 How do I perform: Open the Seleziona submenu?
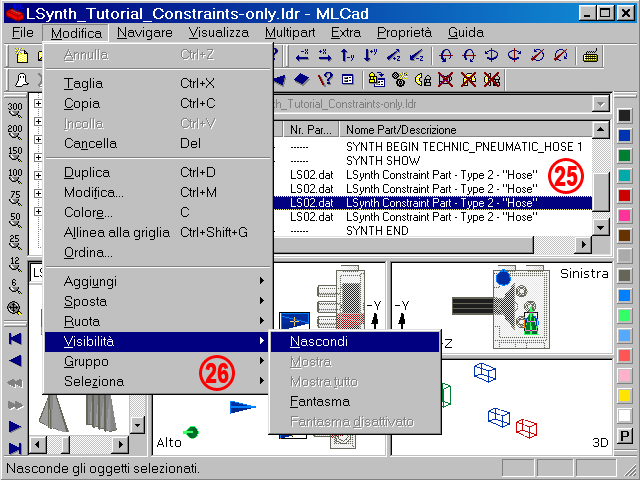[x=157, y=381]
